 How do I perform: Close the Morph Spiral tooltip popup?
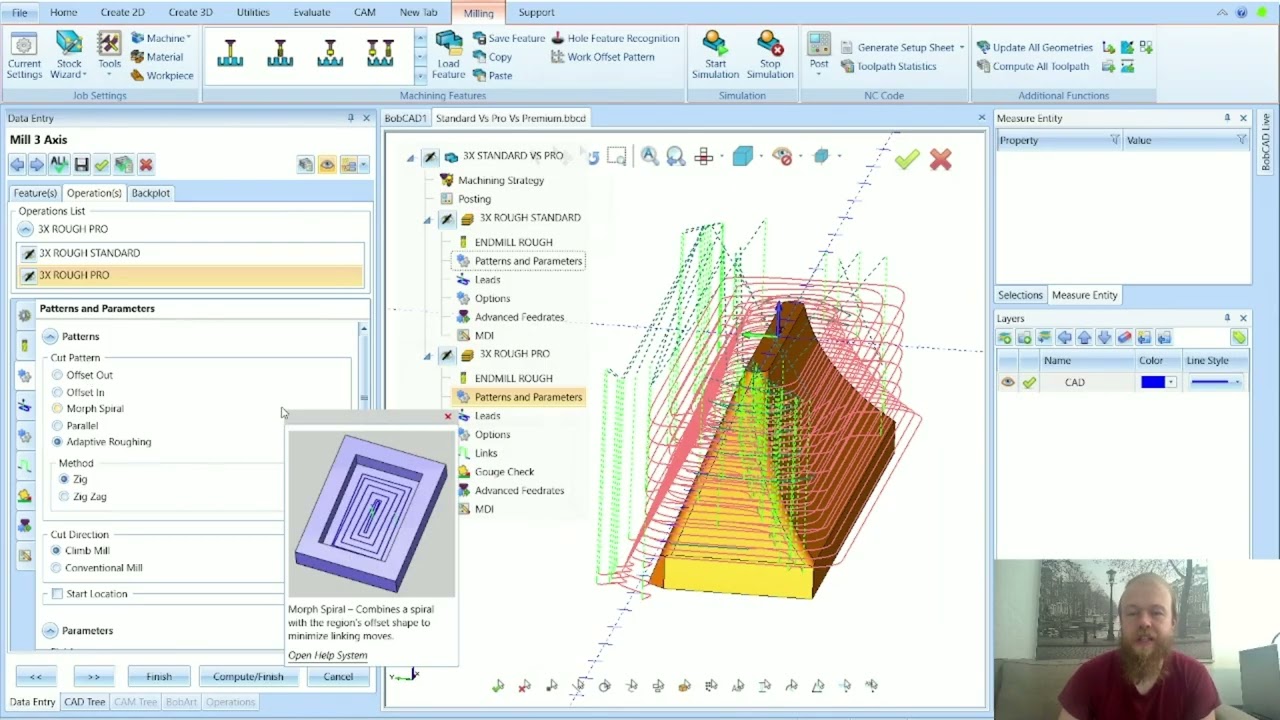448,416
